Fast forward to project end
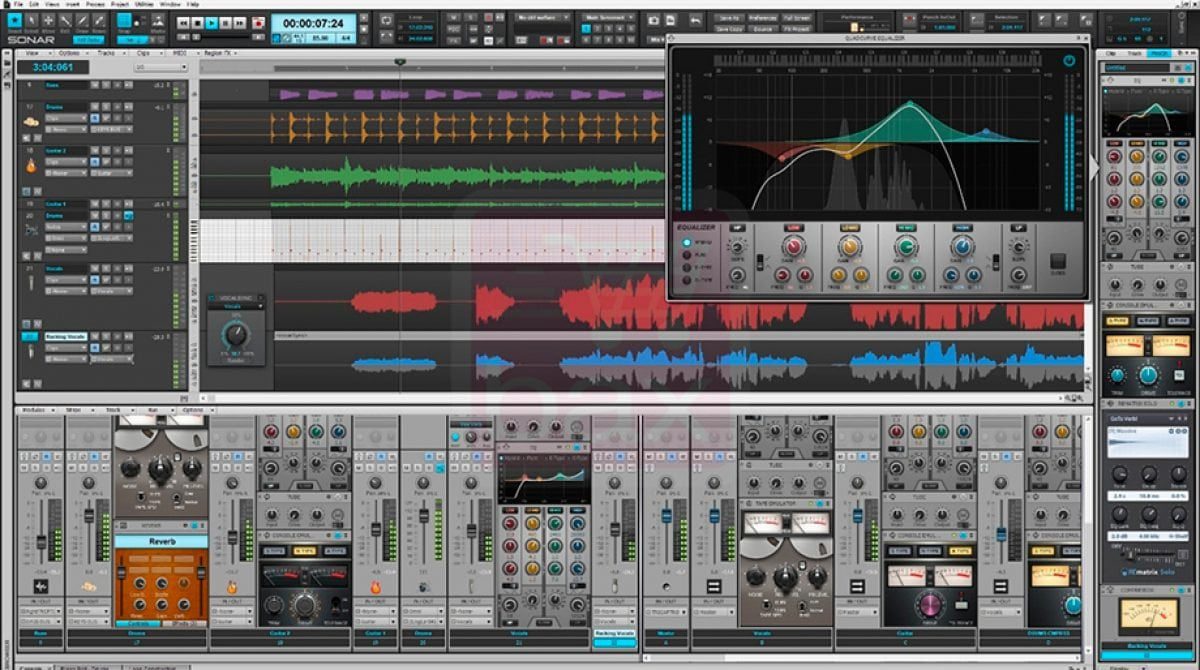The width and height of the screenshot is (1200, 670). 239,23
